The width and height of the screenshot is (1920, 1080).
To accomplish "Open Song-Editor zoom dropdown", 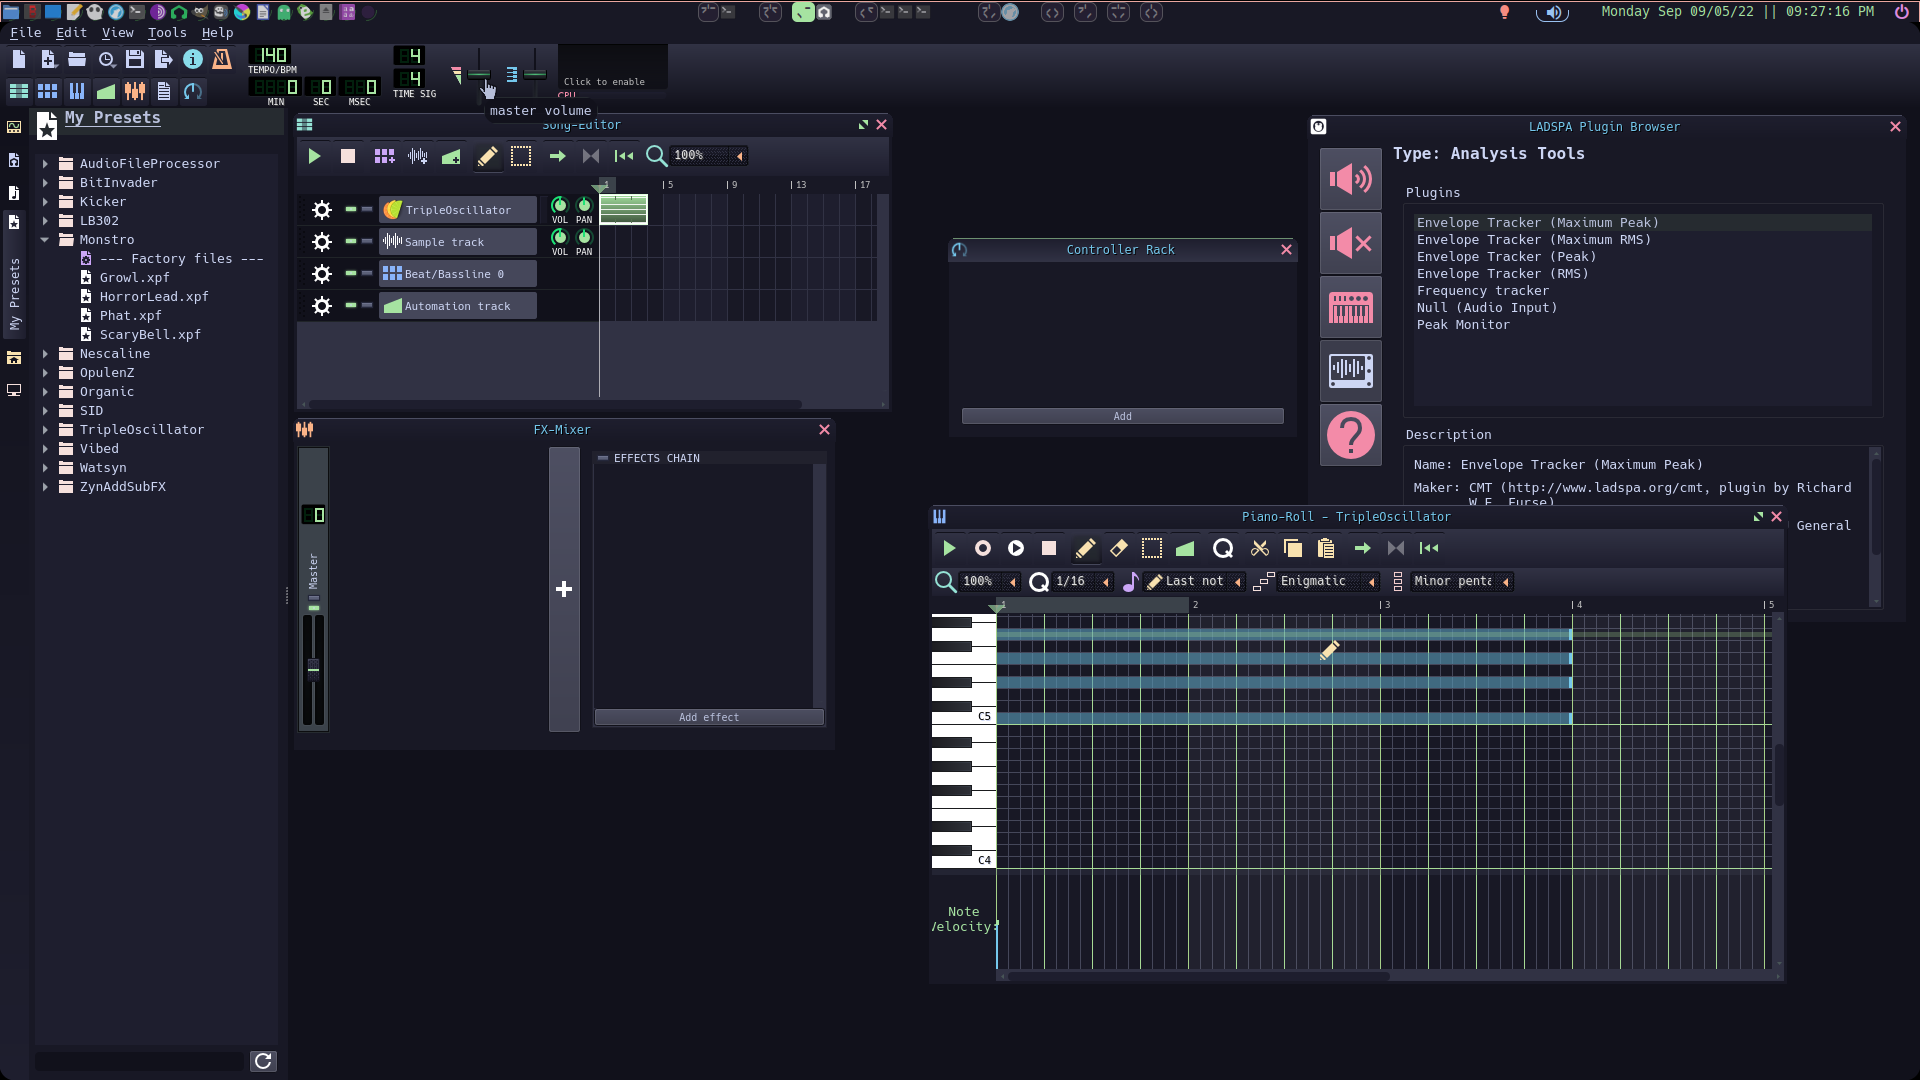I will (x=709, y=156).
